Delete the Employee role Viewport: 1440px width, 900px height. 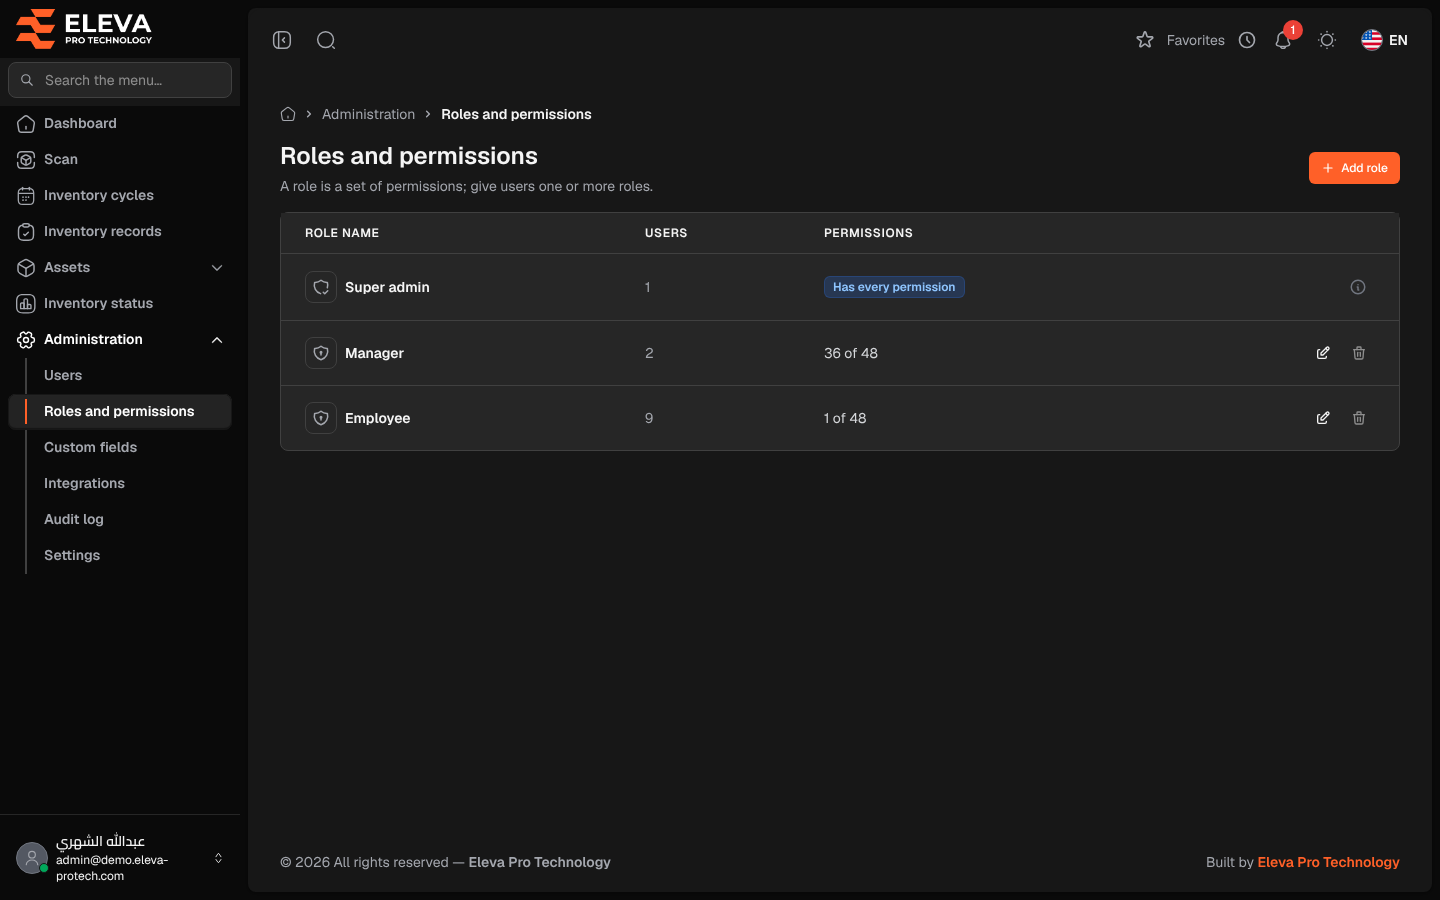coord(1359,418)
